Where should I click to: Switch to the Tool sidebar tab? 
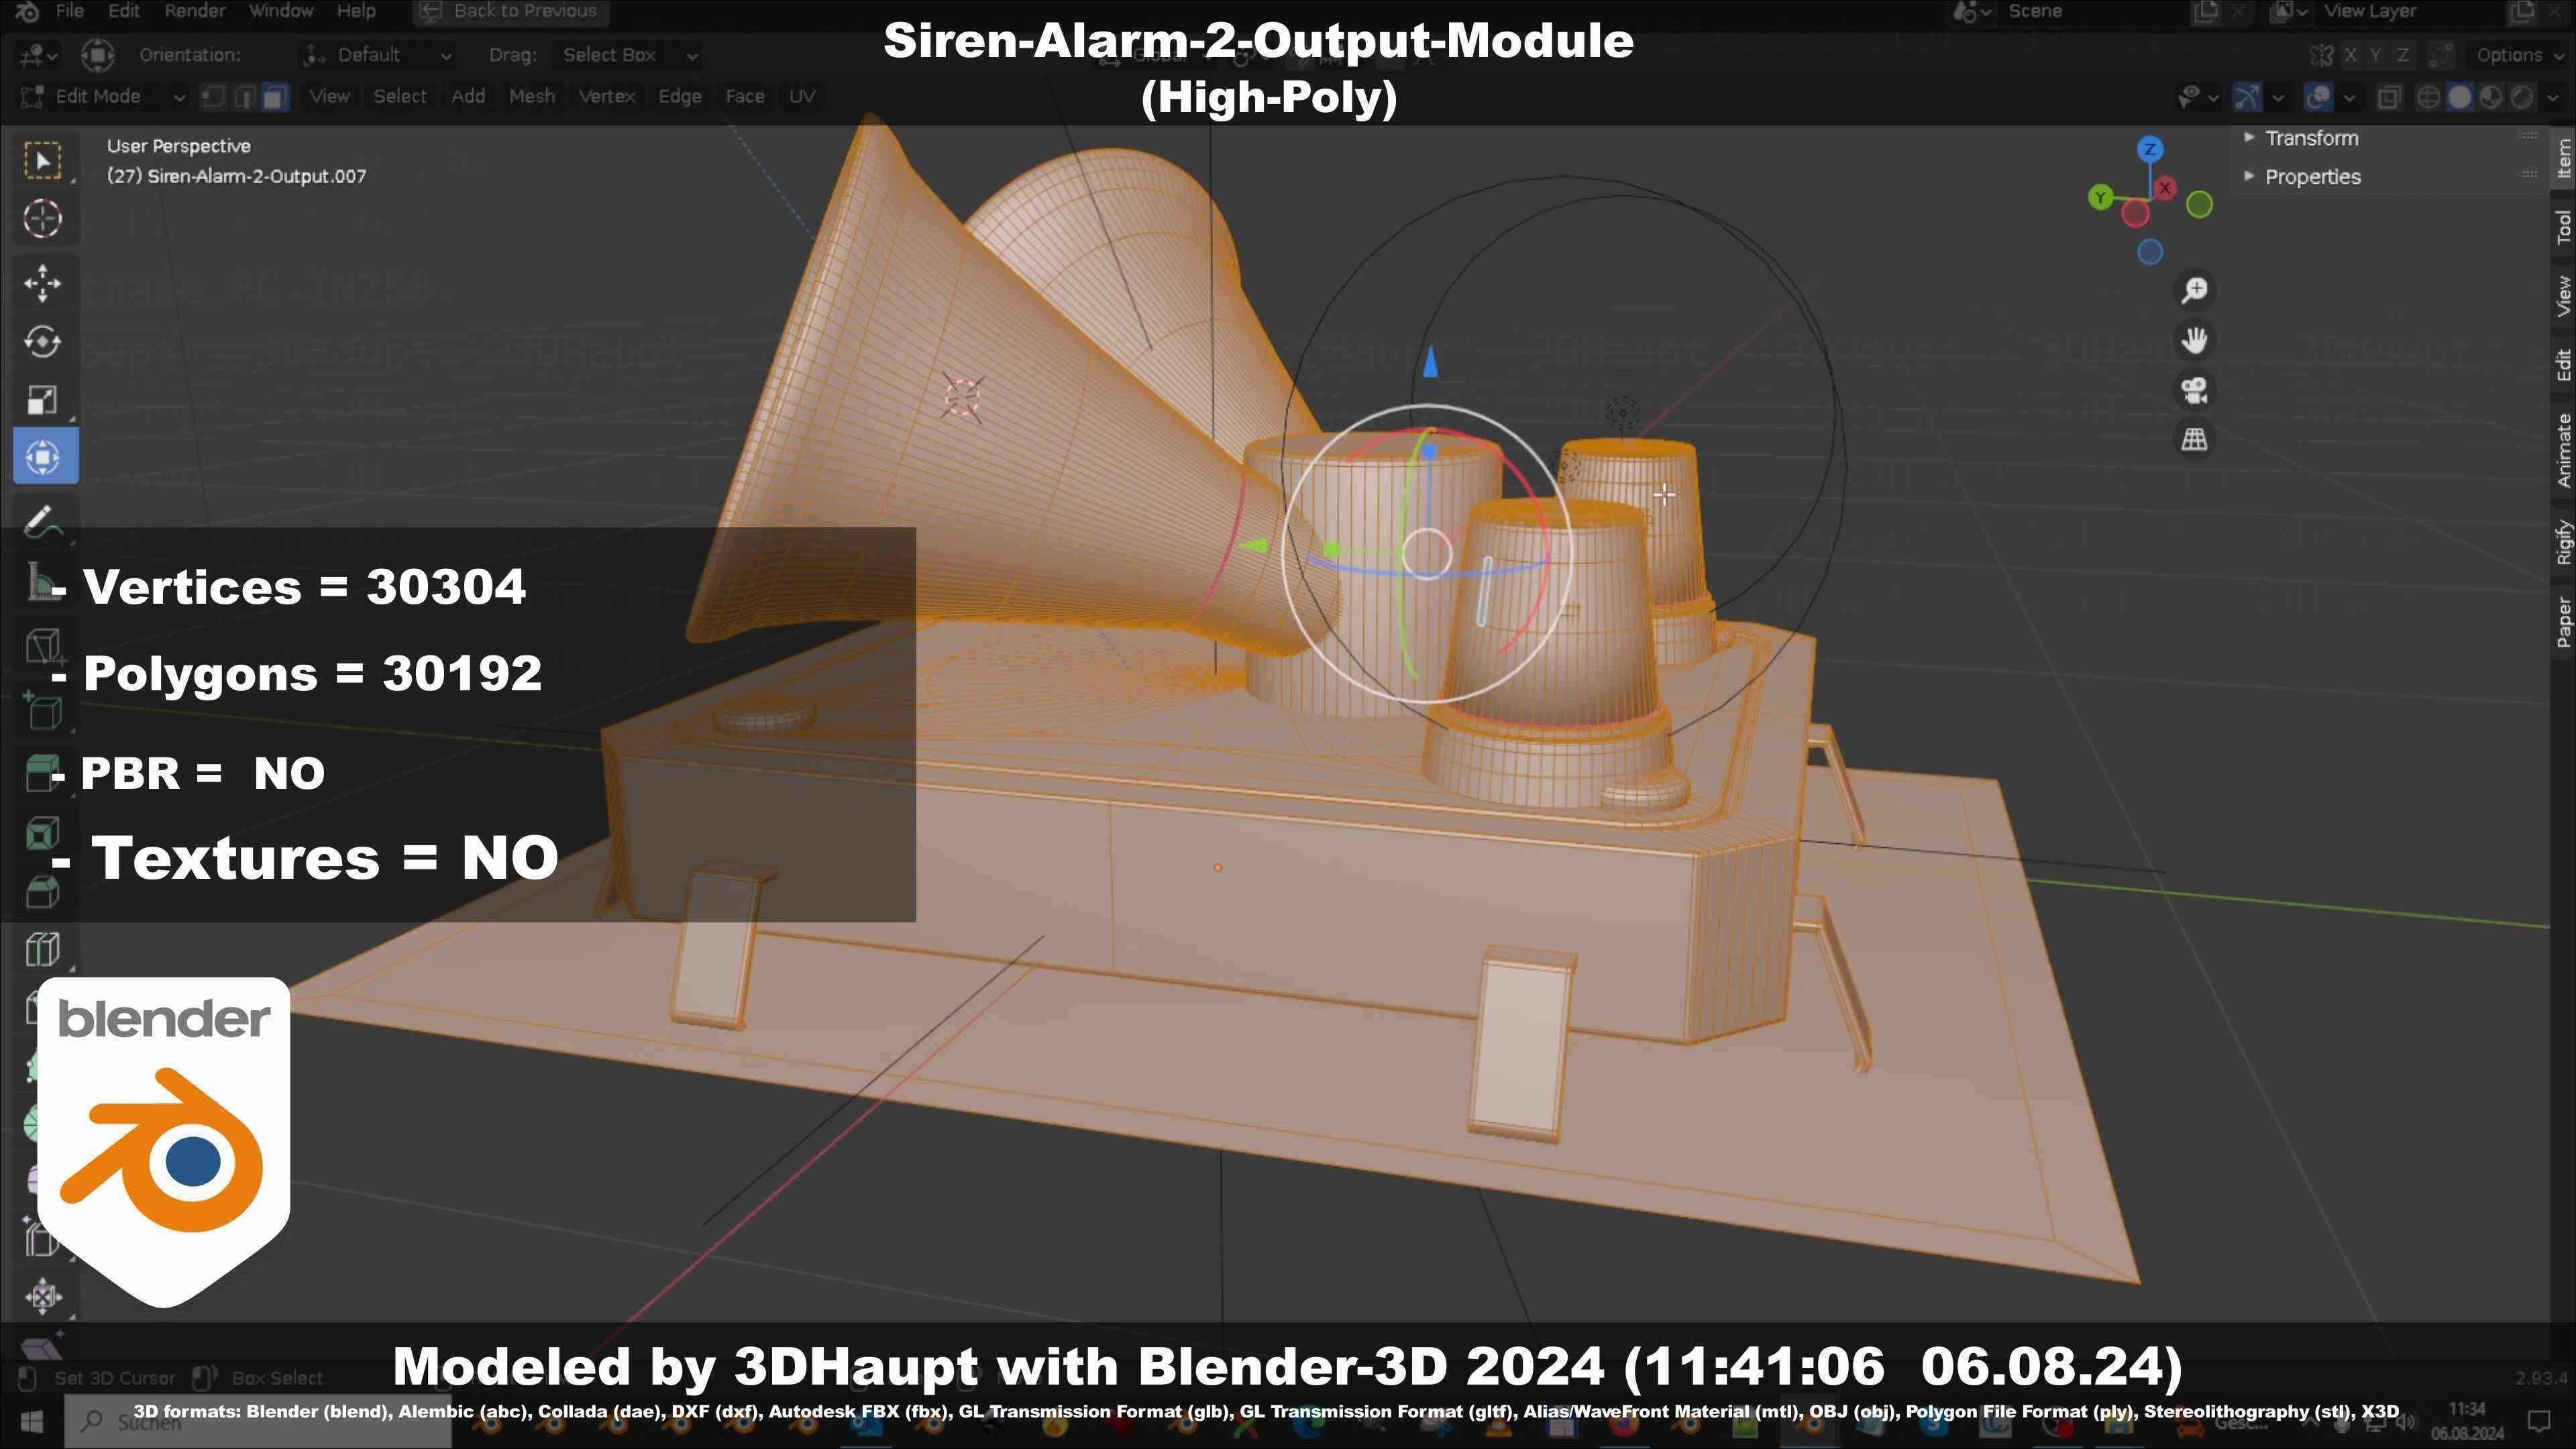point(2563,227)
